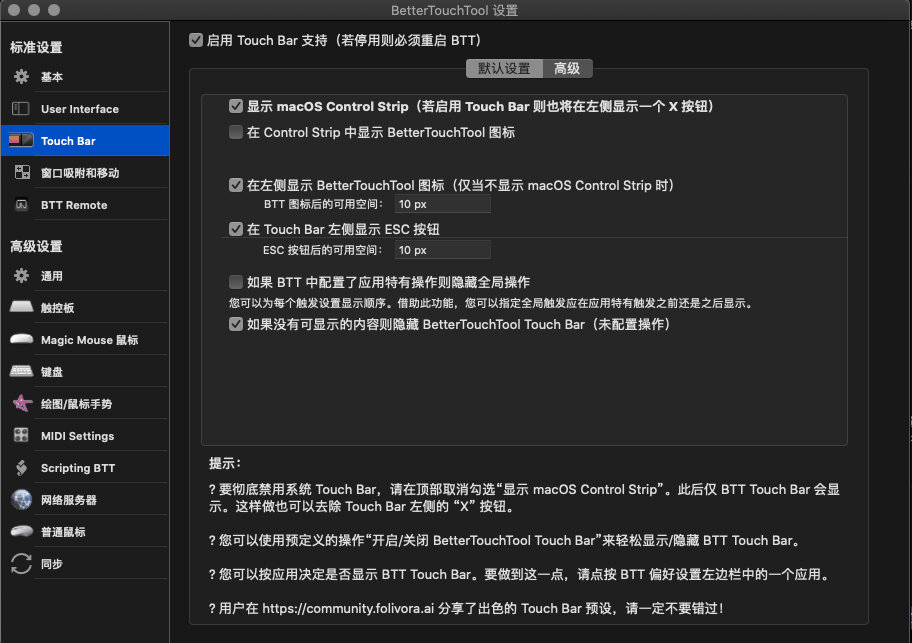Open User Interface settings icon
The image size is (912, 643).
pos(21,109)
